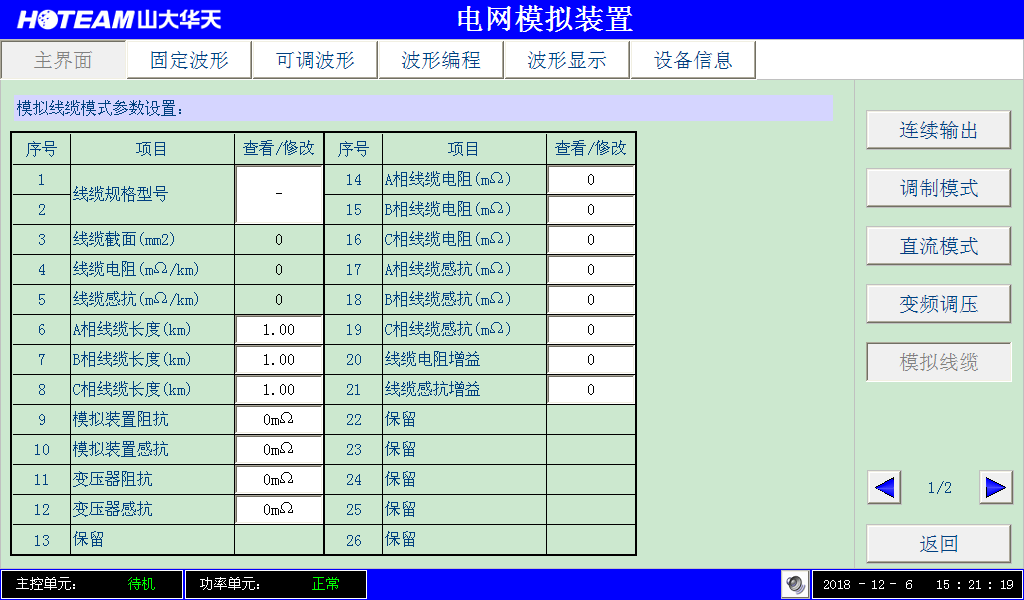Click the right arrow next page icon
The width and height of the screenshot is (1024, 600).
(x=995, y=487)
